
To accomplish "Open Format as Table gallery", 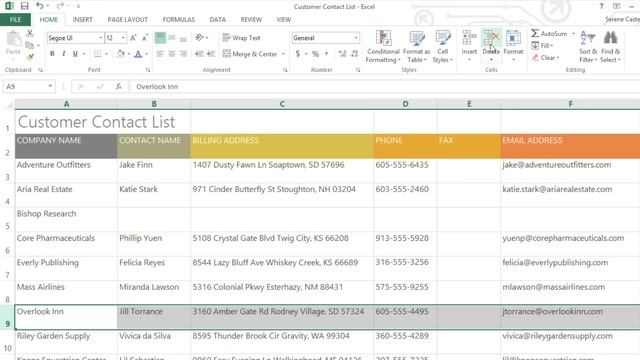I will [416, 47].
